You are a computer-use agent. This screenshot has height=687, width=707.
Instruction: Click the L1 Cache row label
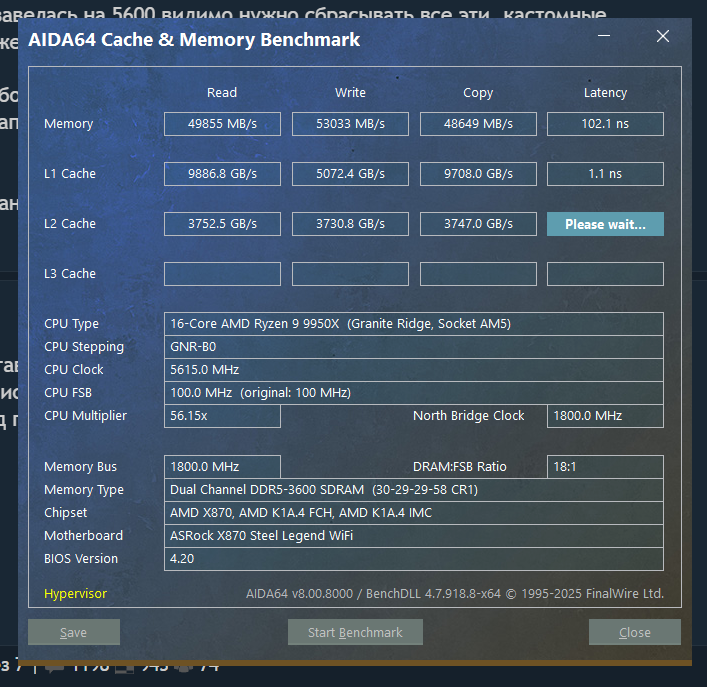tap(70, 174)
